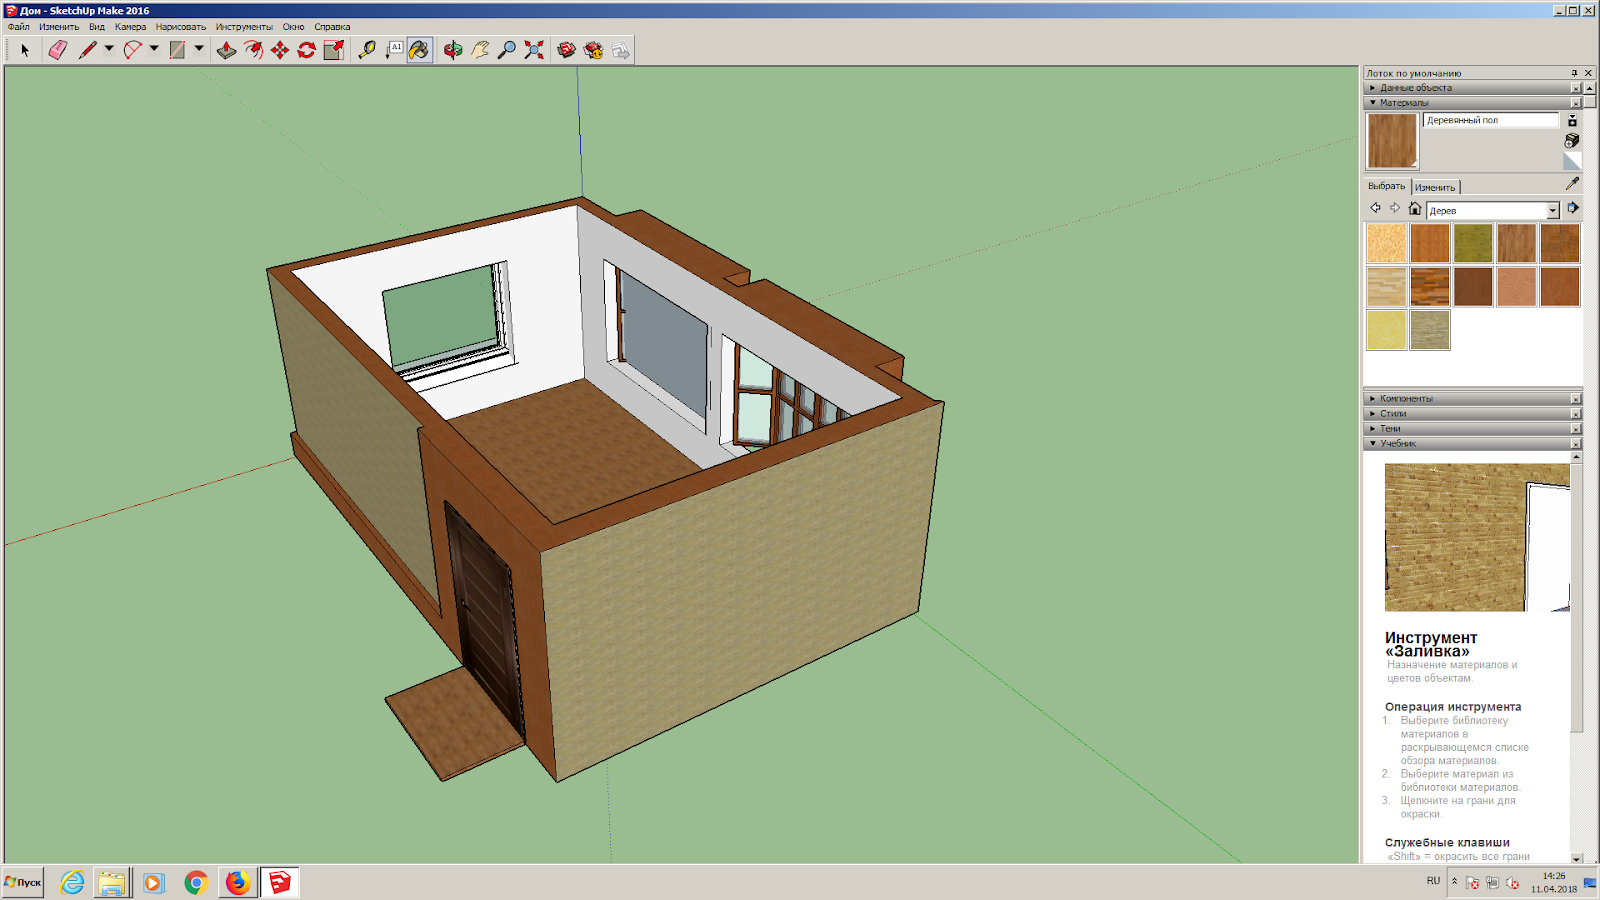1600x900 pixels.
Task: Switch to the Изменить tab
Action: pos(1436,187)
